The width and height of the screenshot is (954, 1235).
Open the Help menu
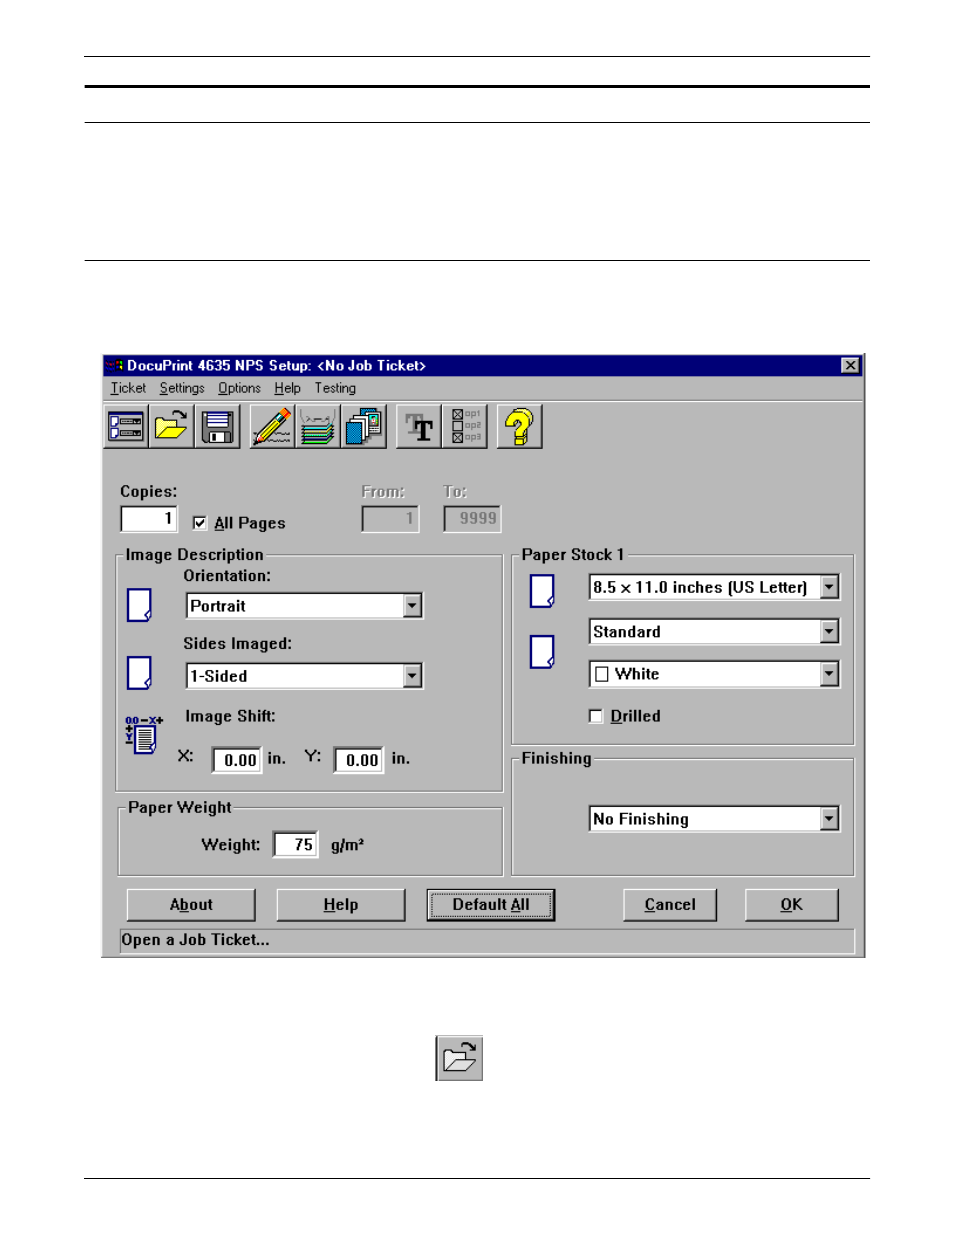(288, 388)
